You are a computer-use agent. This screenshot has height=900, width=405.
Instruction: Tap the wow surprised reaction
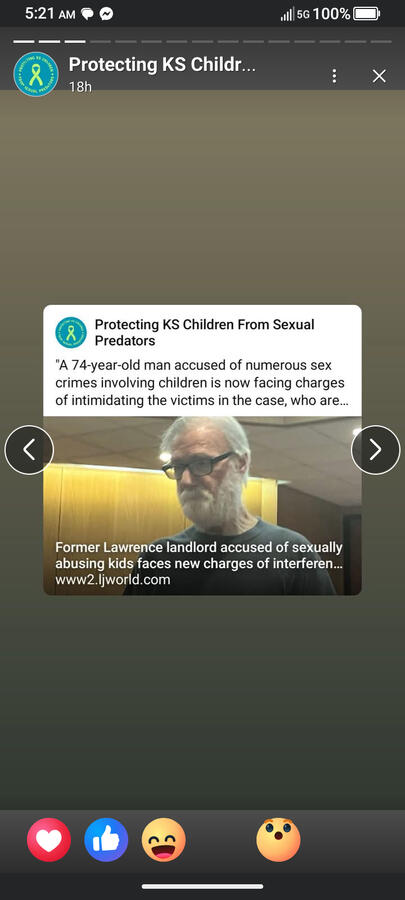tap(278, 840)
